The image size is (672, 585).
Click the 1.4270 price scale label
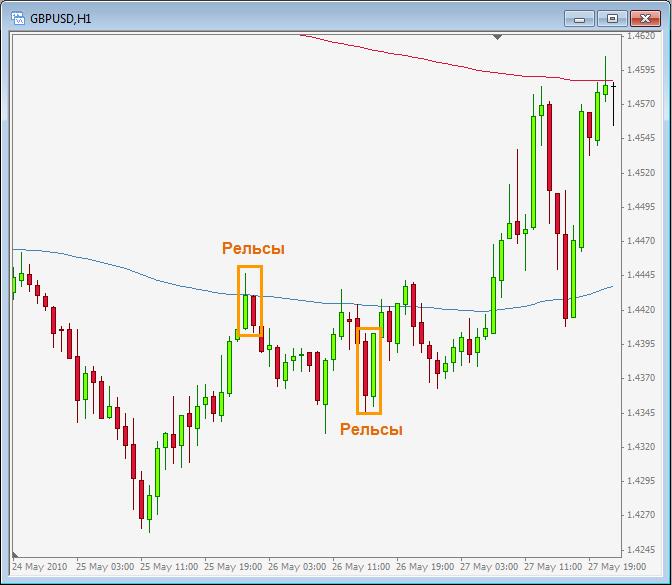[641, 515]
